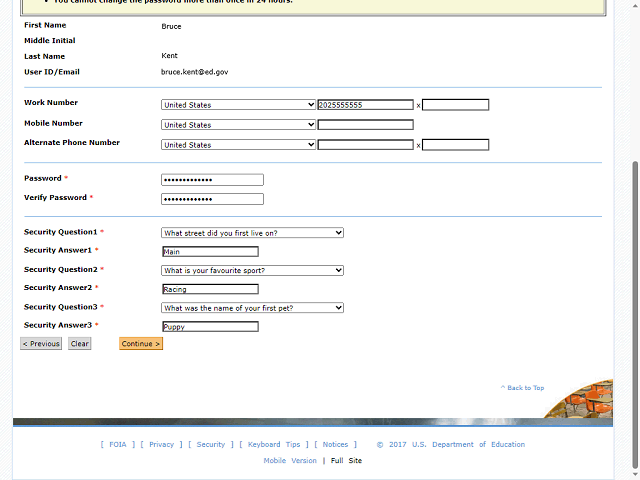Click the scrollbar down arrow
Image resolution: width=640 pixels, height=480 pixels.
(x=635, y=474)
